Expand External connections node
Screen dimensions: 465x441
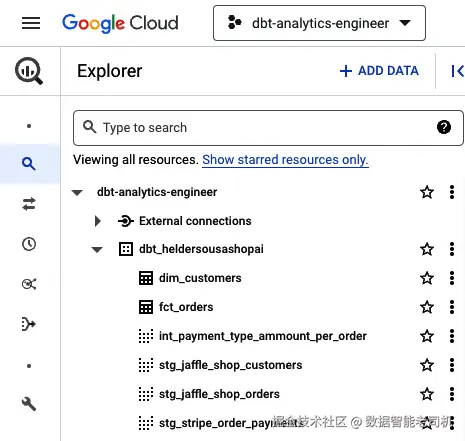tap(98, 221)
